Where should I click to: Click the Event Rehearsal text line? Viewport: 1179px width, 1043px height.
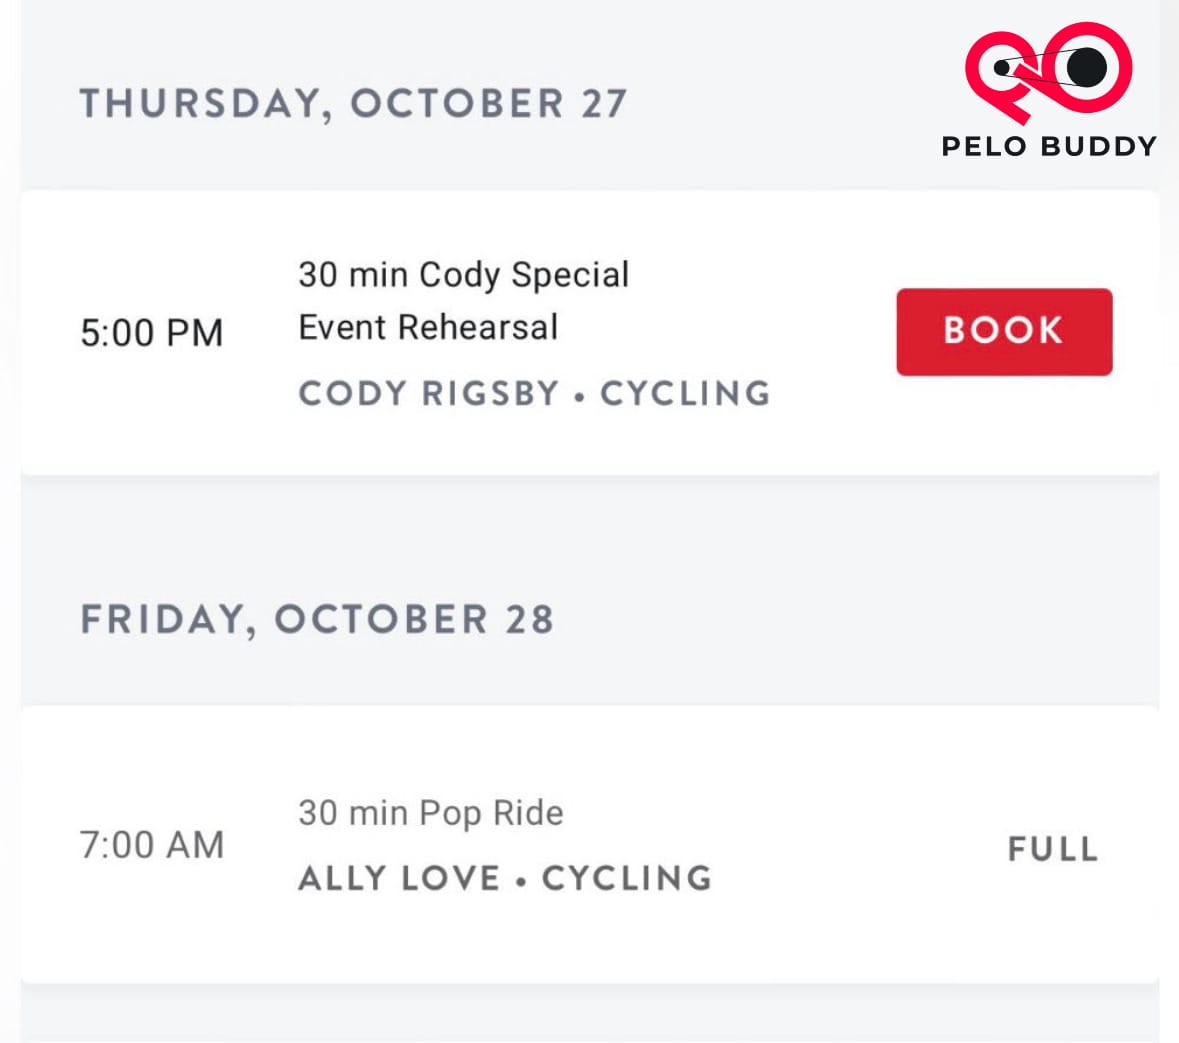428,327
